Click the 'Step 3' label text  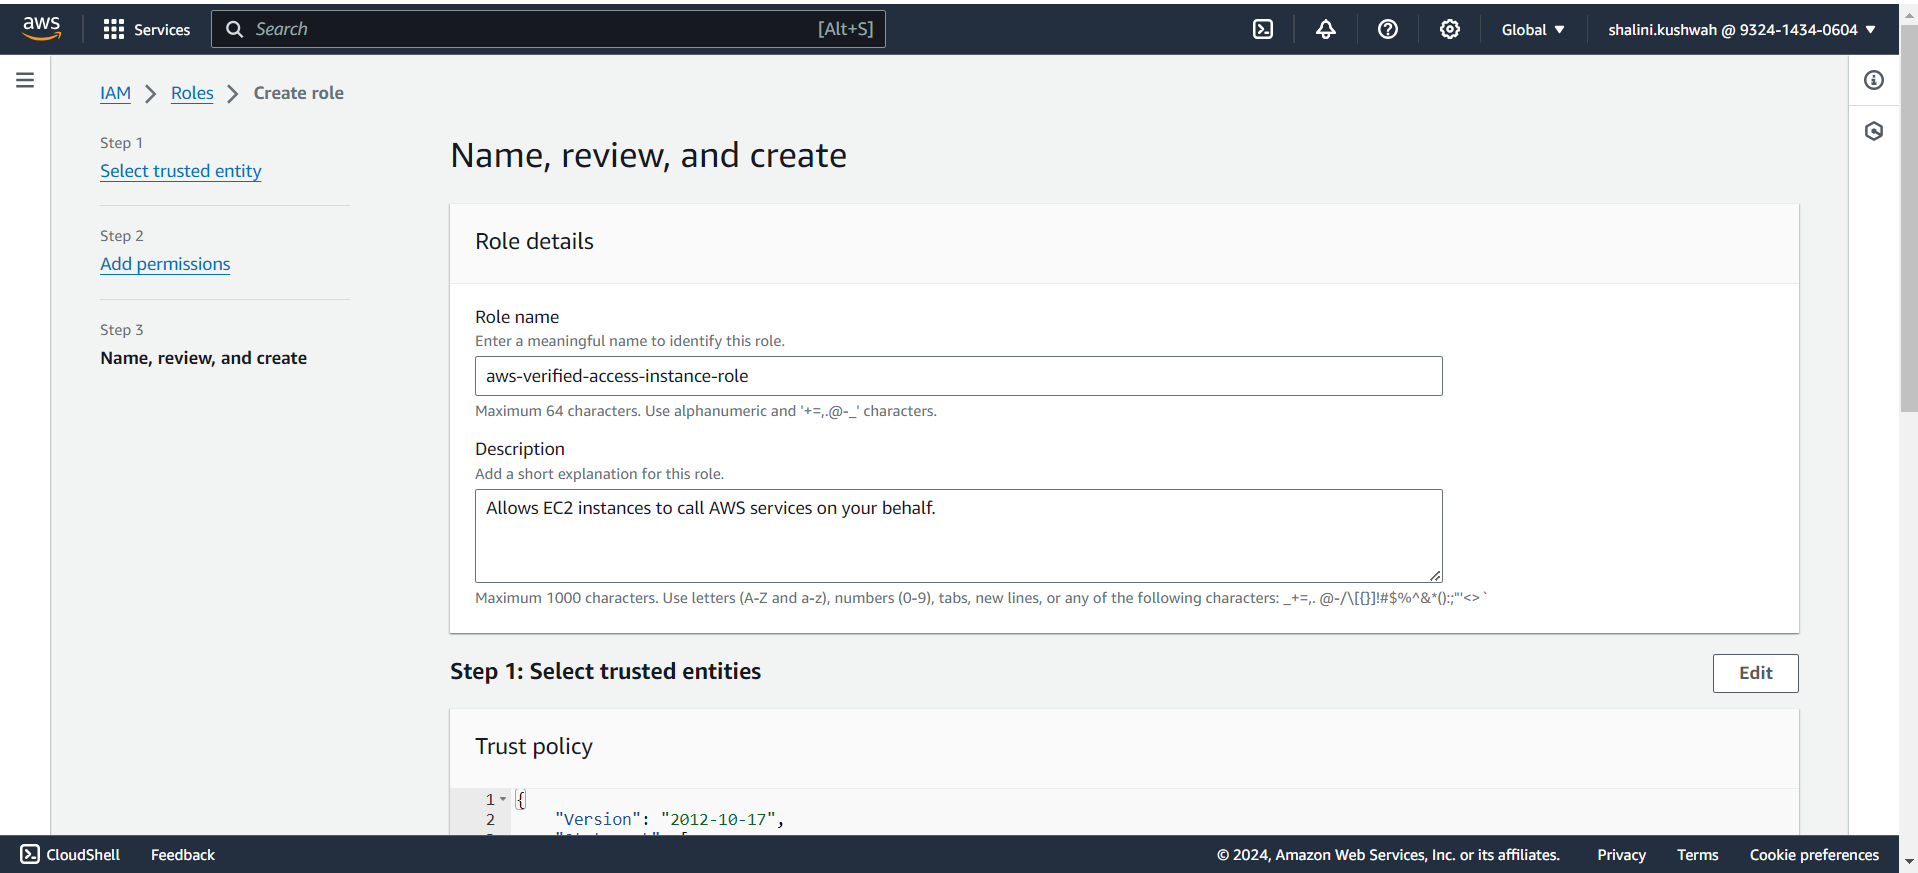tap(122, 330)
